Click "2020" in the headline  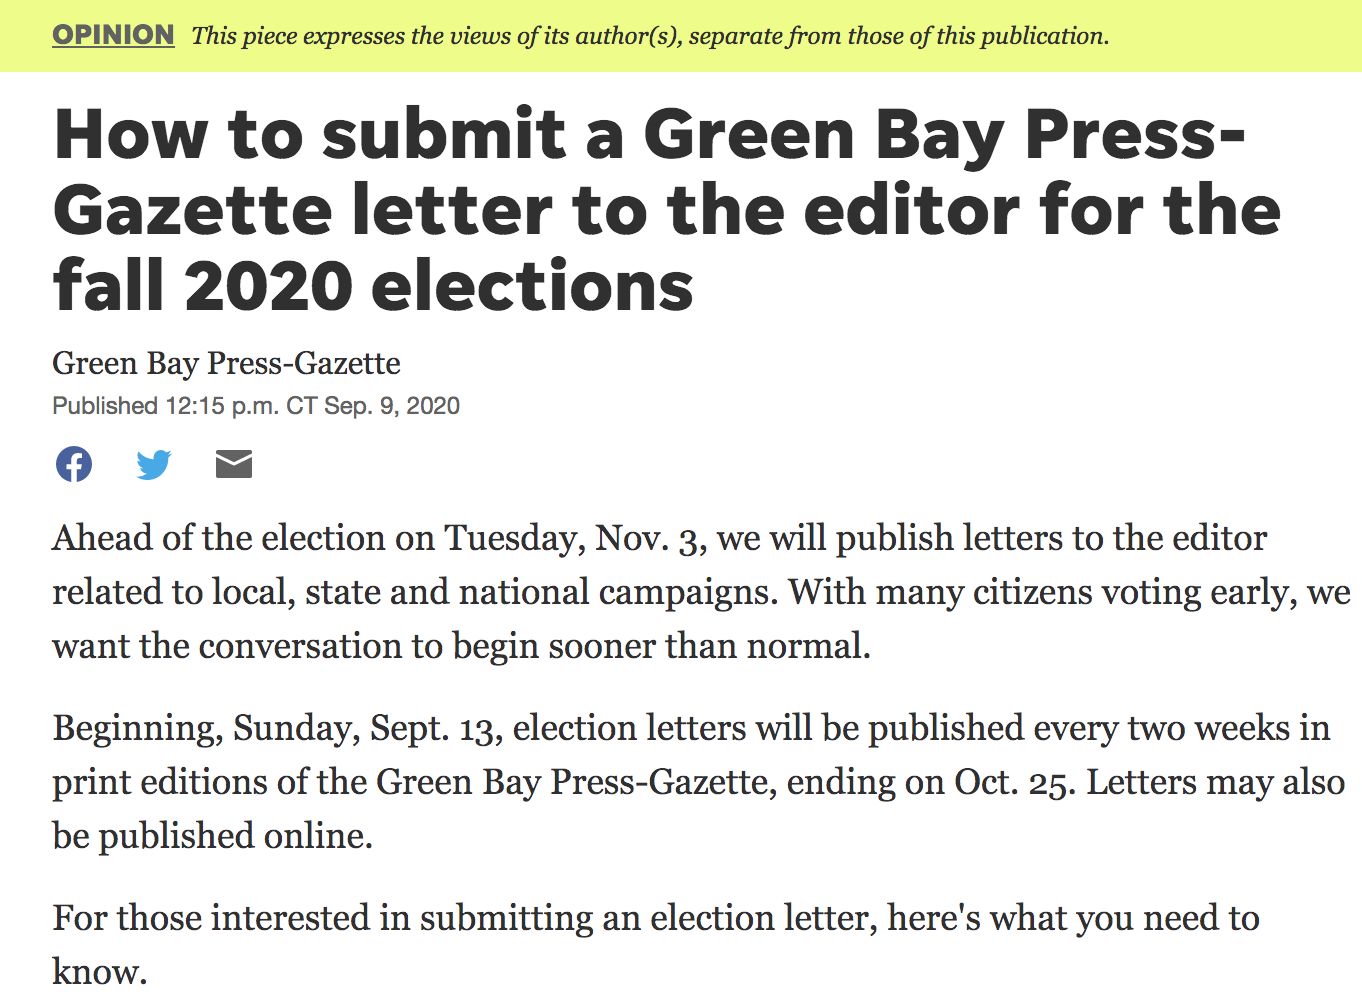coord(268,286)
